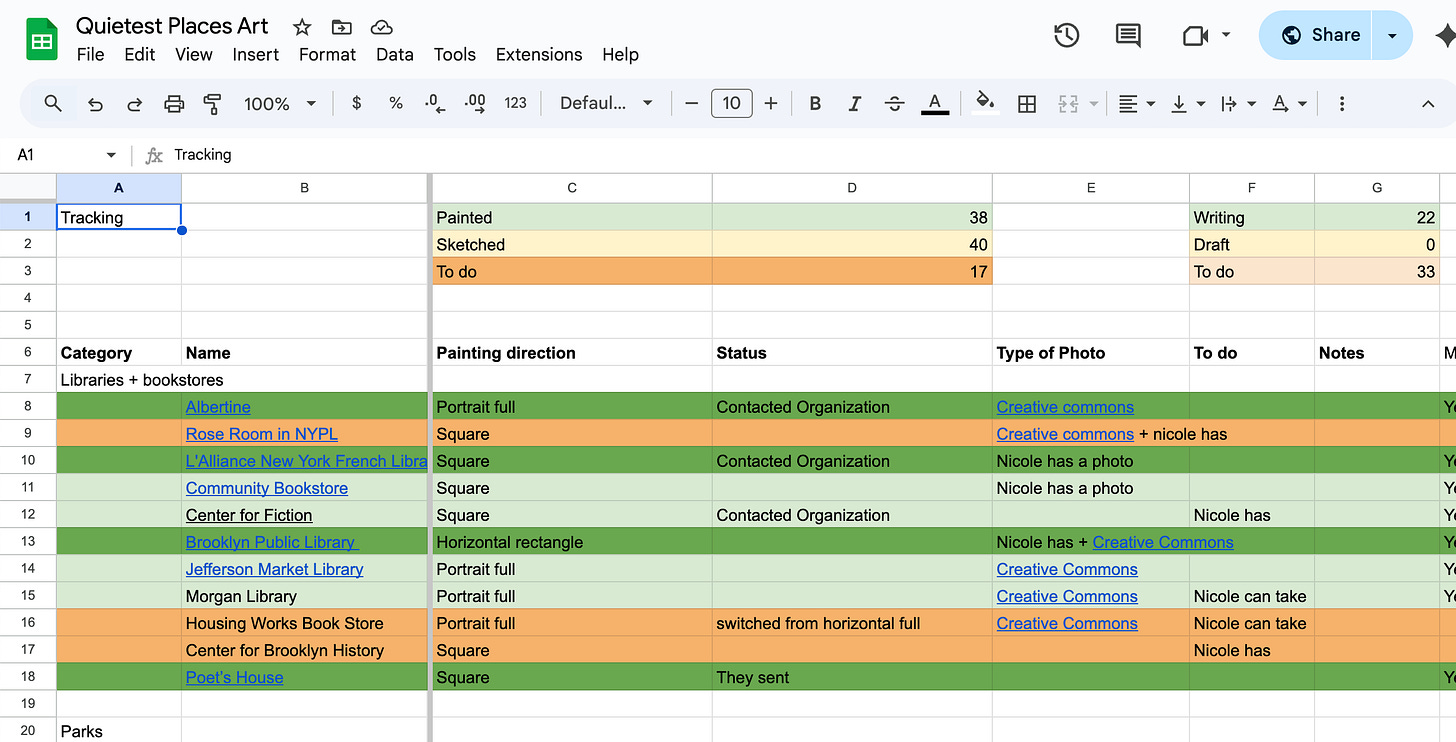Open the three-dot more toolbar options
Image resolution: width=1456 pixels, height=742 pixels.
coord(1342,103)
